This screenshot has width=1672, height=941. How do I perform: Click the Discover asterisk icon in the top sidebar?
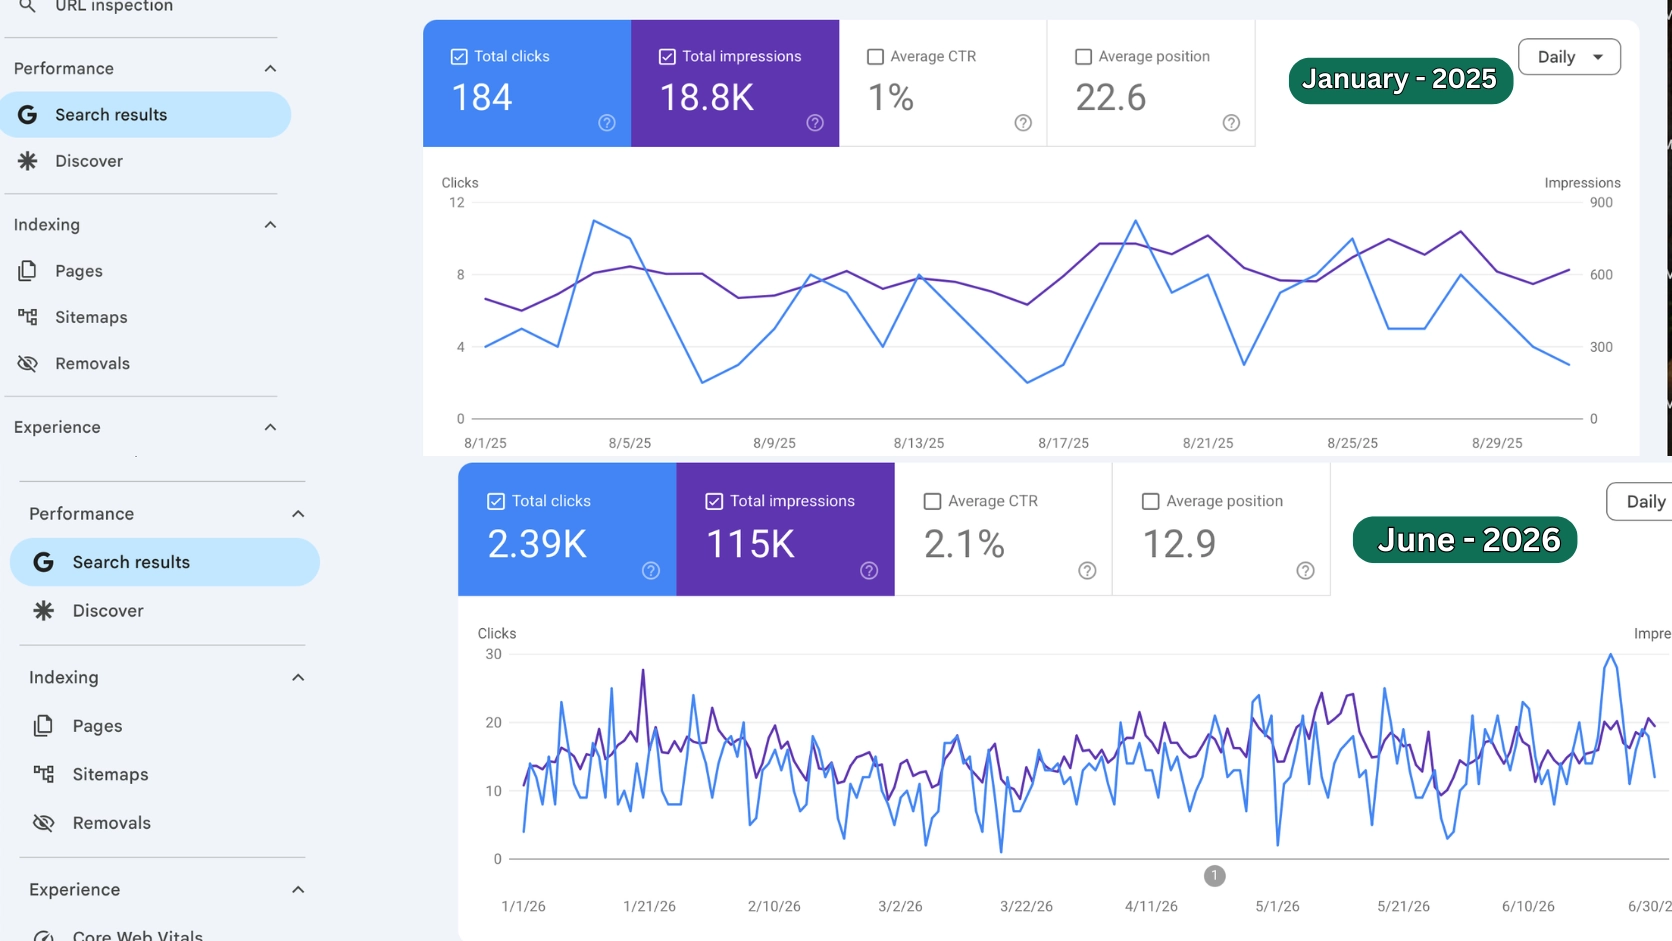coord(28,161)
